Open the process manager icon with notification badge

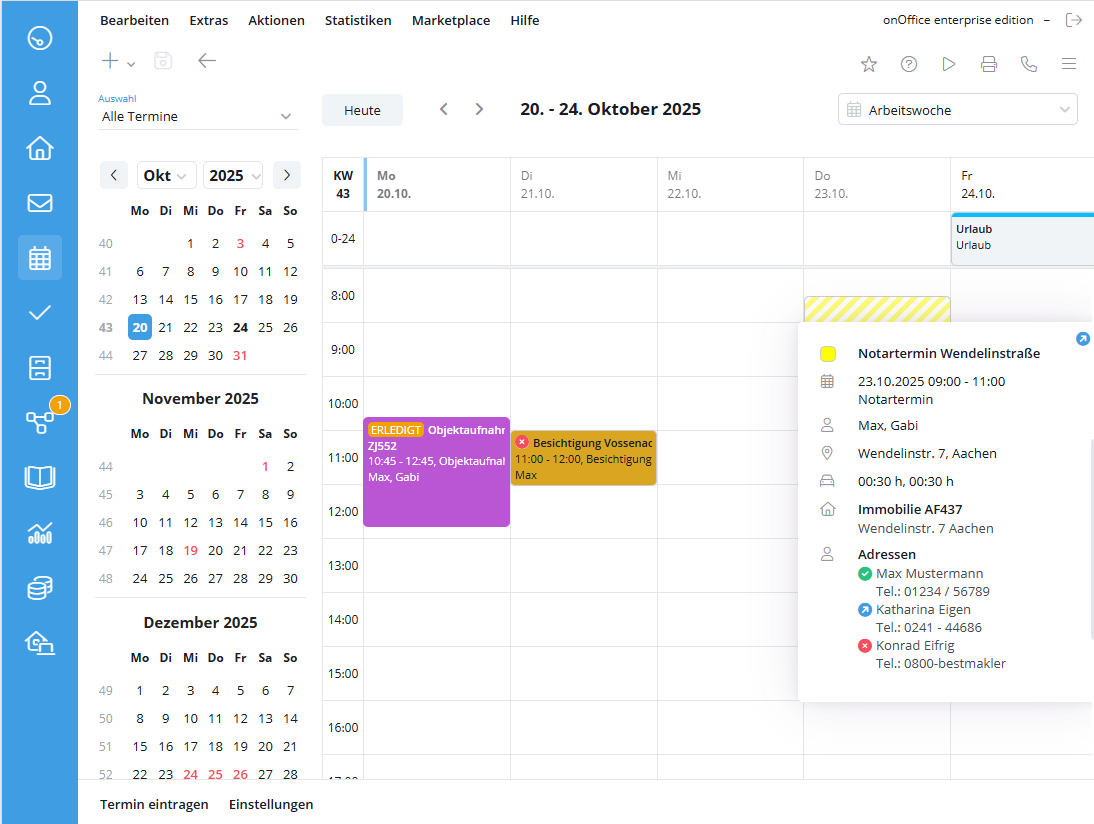[x=39, y=422]
